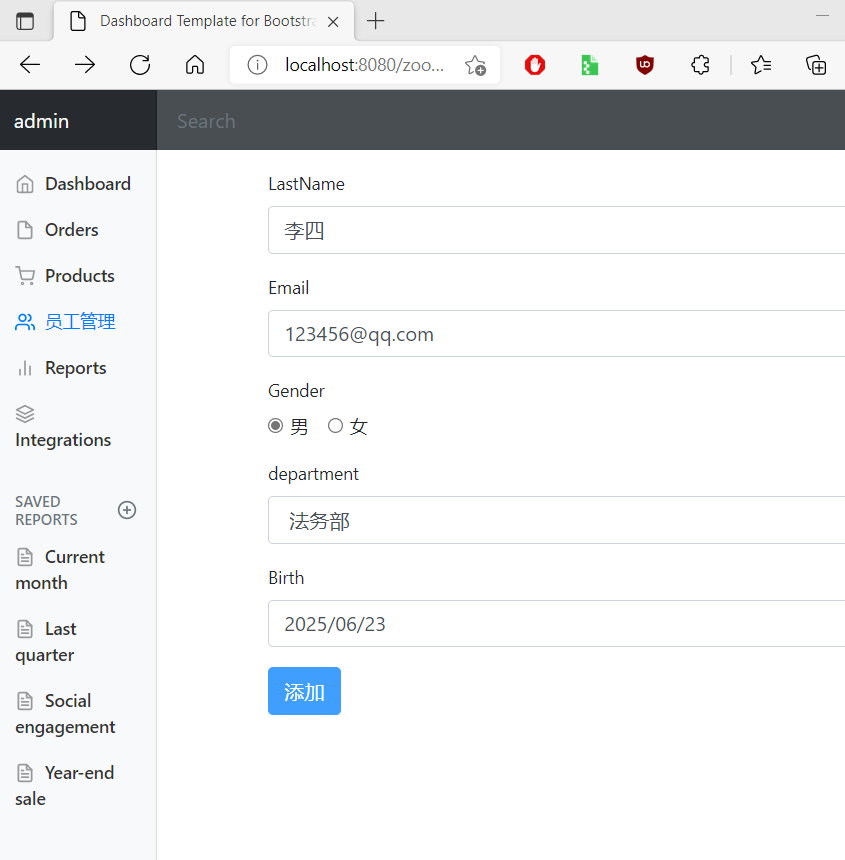
Task: Open a new browser tab
Action: (x=375, y=21)
